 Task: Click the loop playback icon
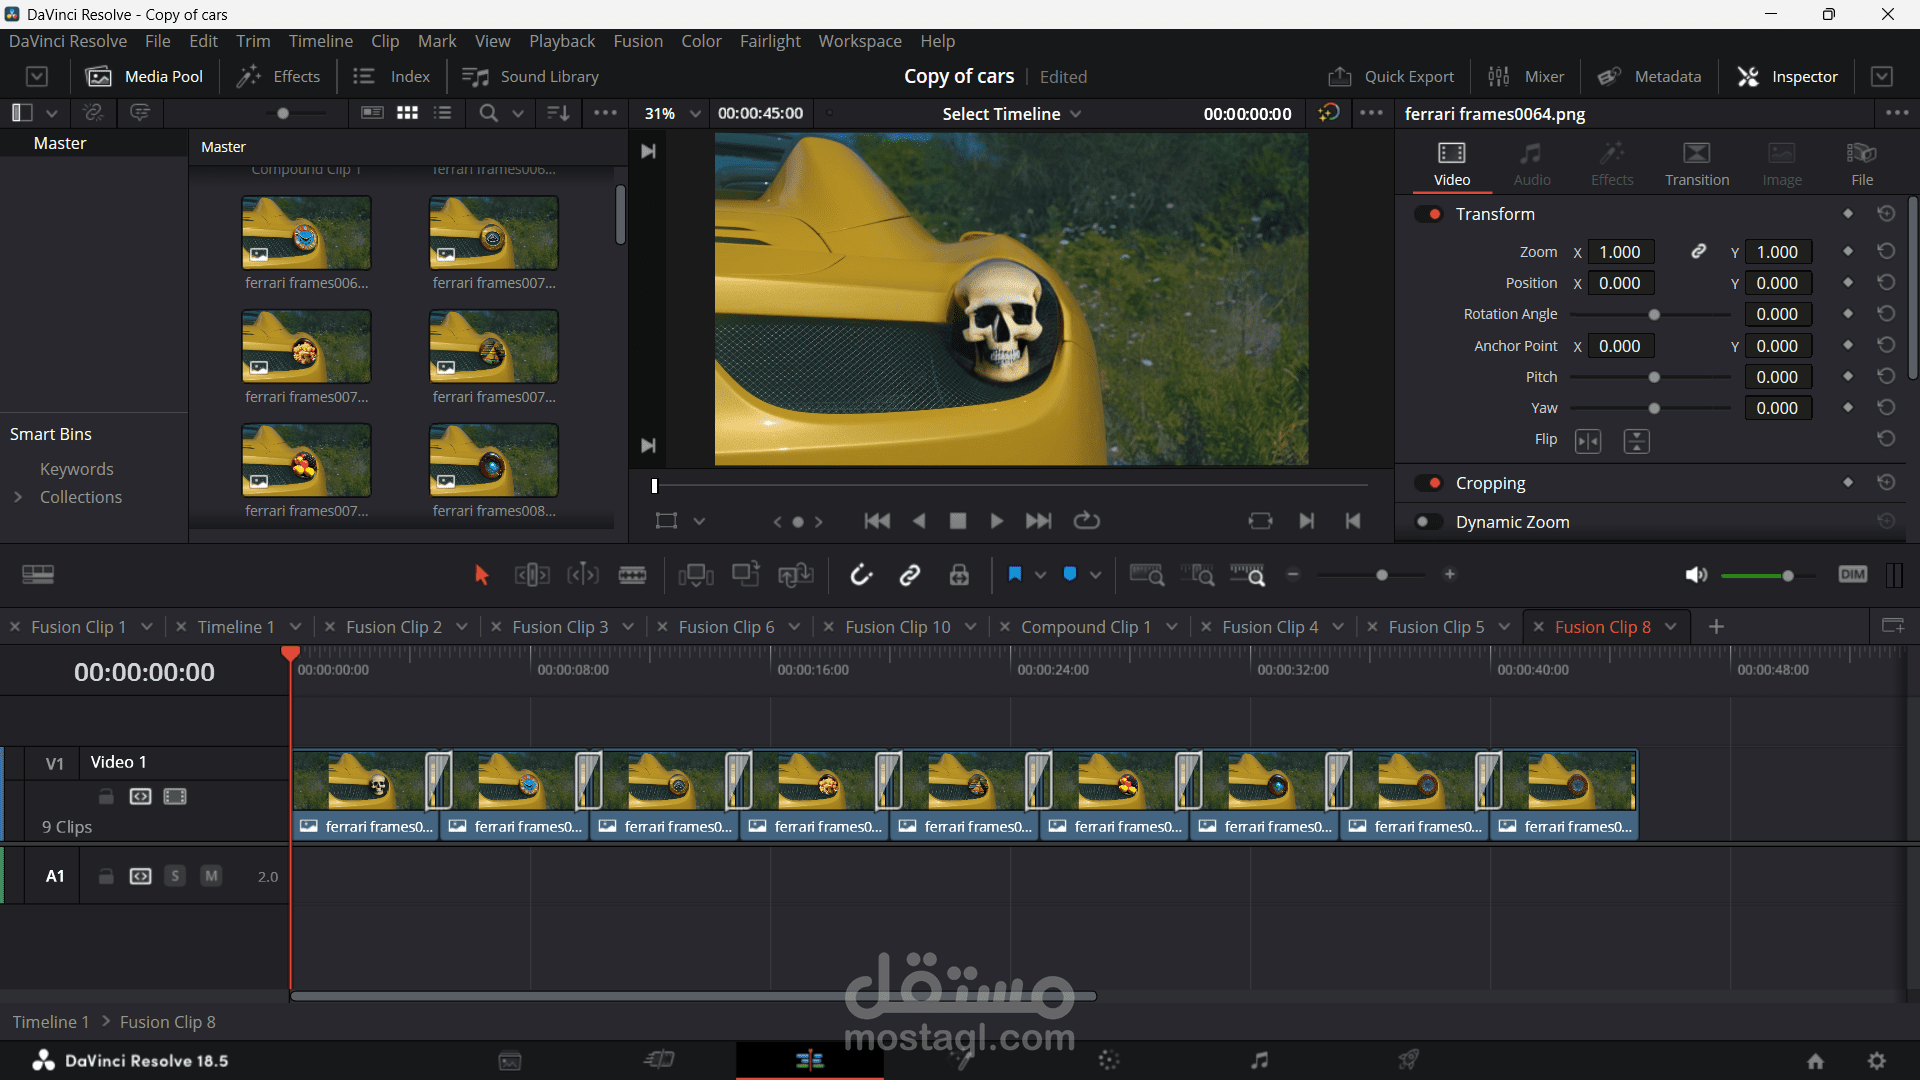coord(1086,521)
